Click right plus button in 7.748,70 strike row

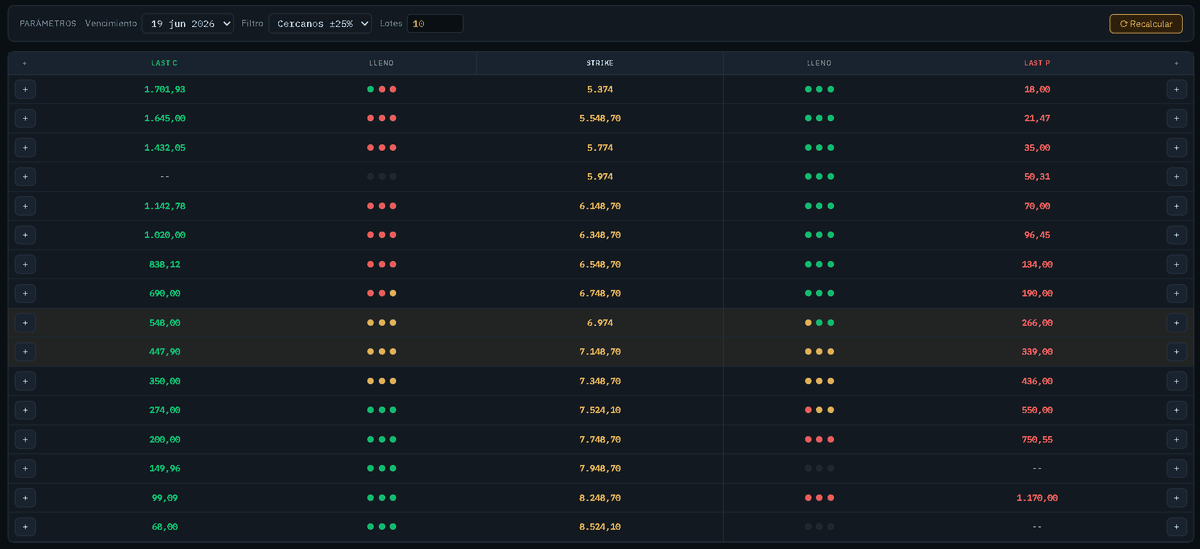coord(1175,439)
